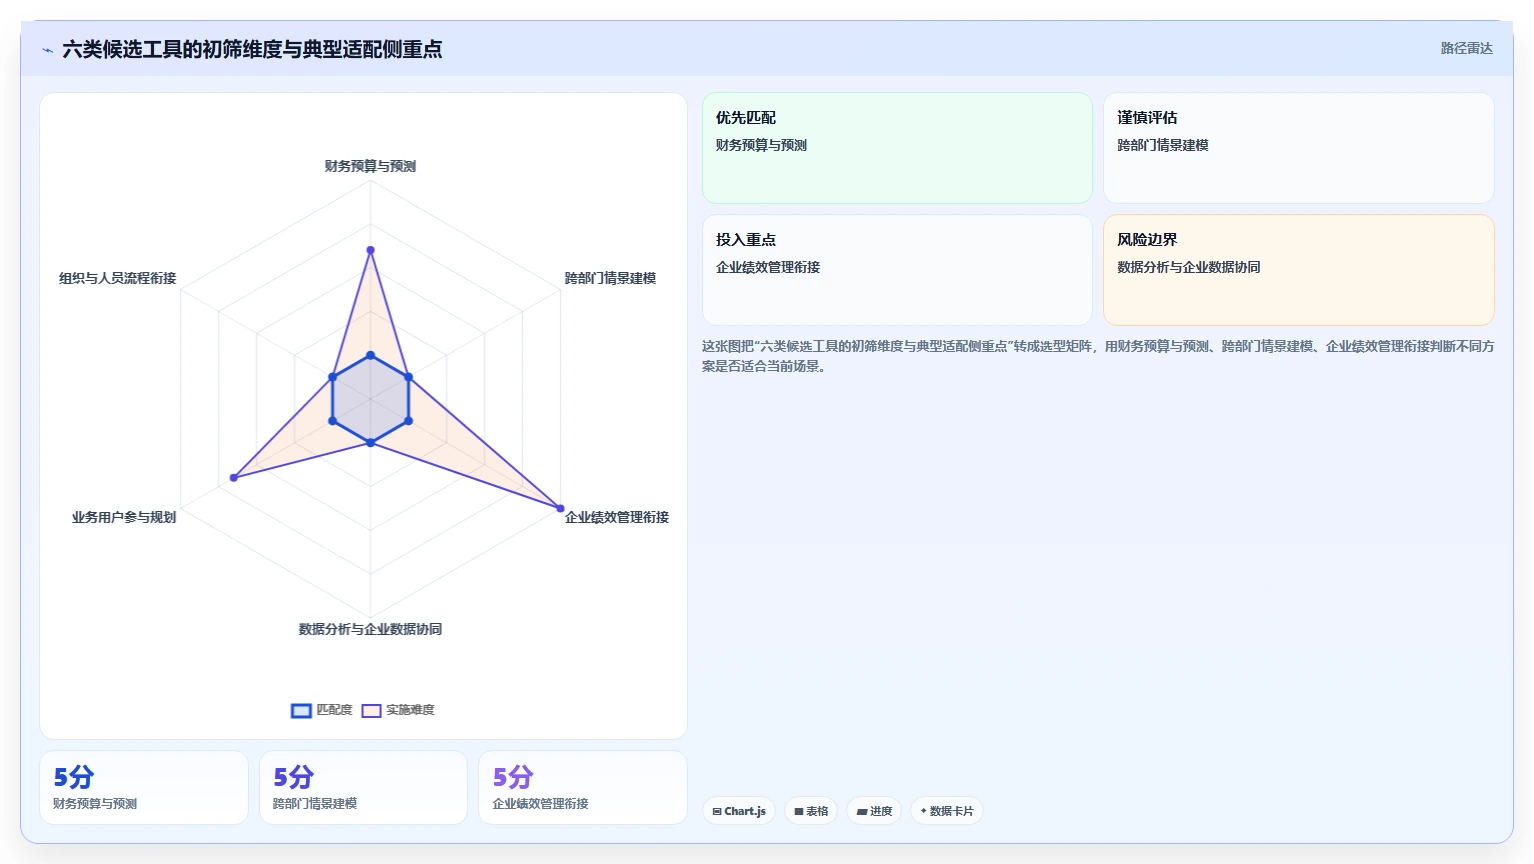Toggle the 匹配度 legend swatch
Screen dimensions: 1534x864
(301, 711)
